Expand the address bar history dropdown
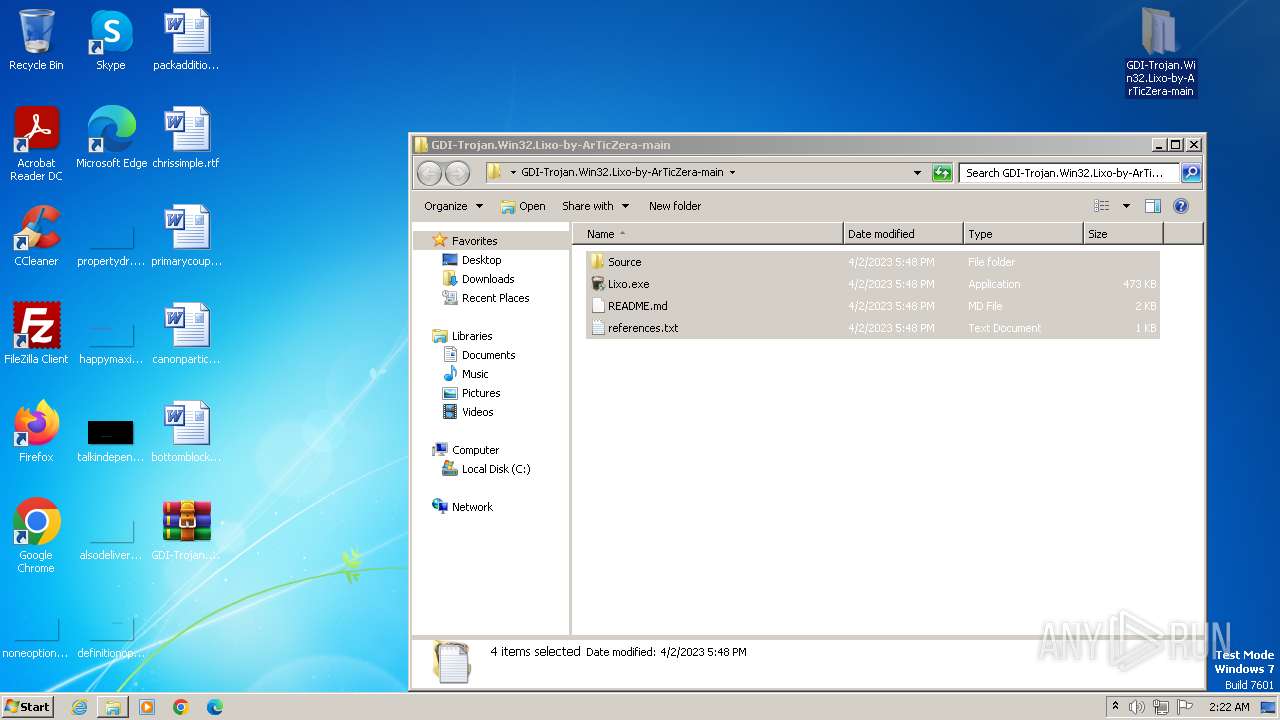The image size is (1280, 720). pos(917,173)
